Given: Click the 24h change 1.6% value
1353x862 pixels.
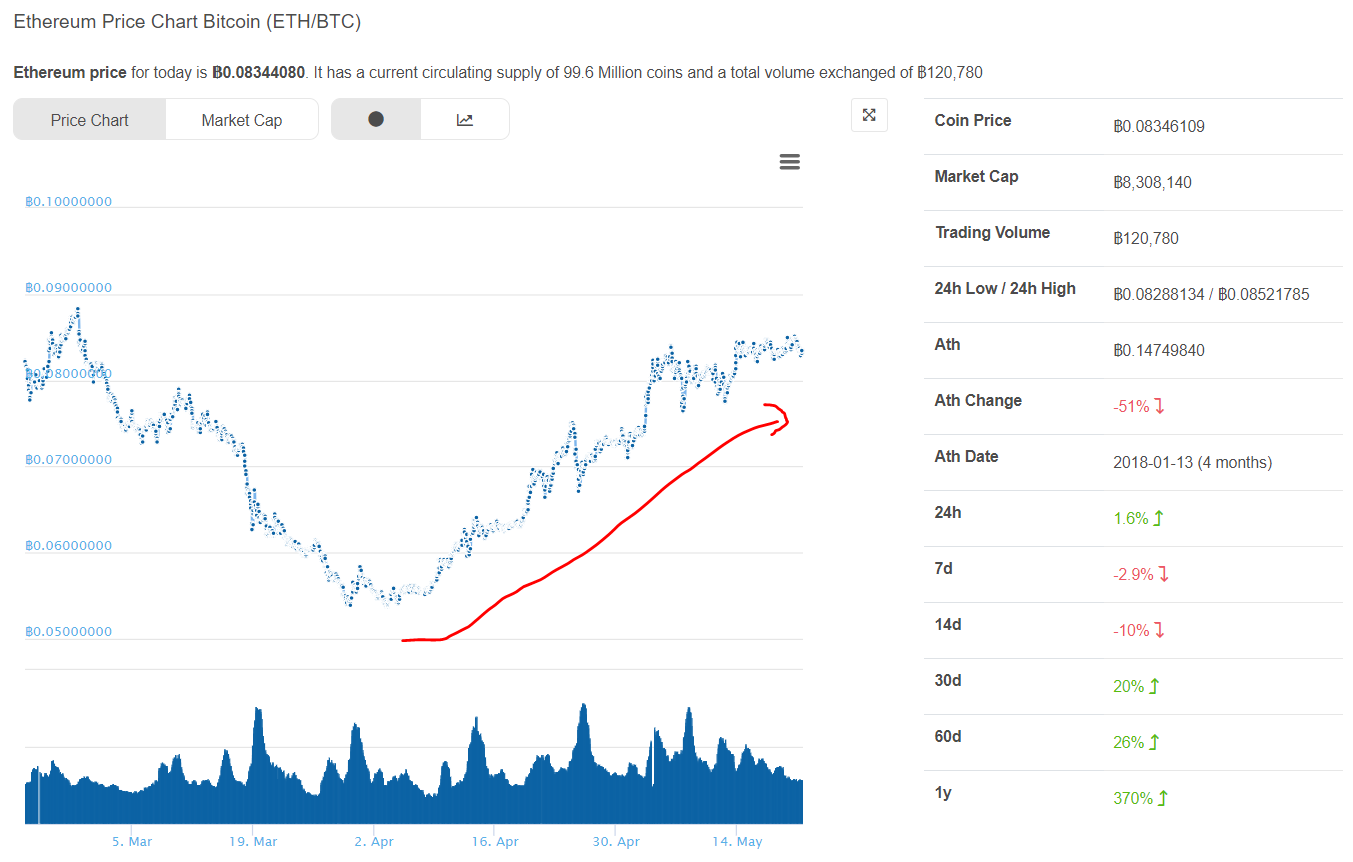Looking at the screenshot, I should (x=1139, y=519).
